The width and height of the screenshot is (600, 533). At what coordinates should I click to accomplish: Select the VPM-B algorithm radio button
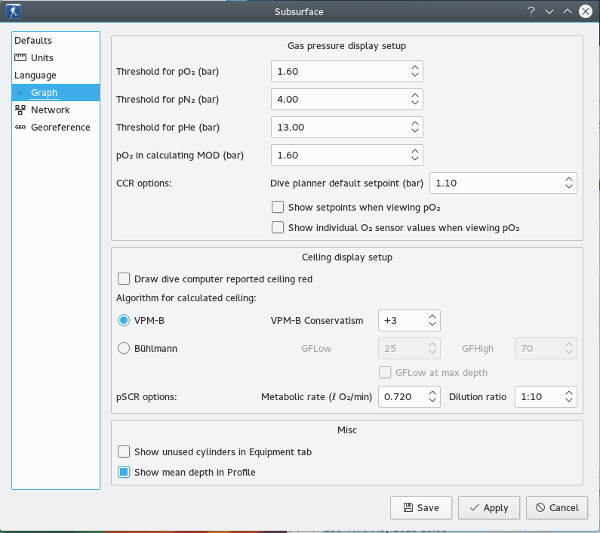[124, 320]
